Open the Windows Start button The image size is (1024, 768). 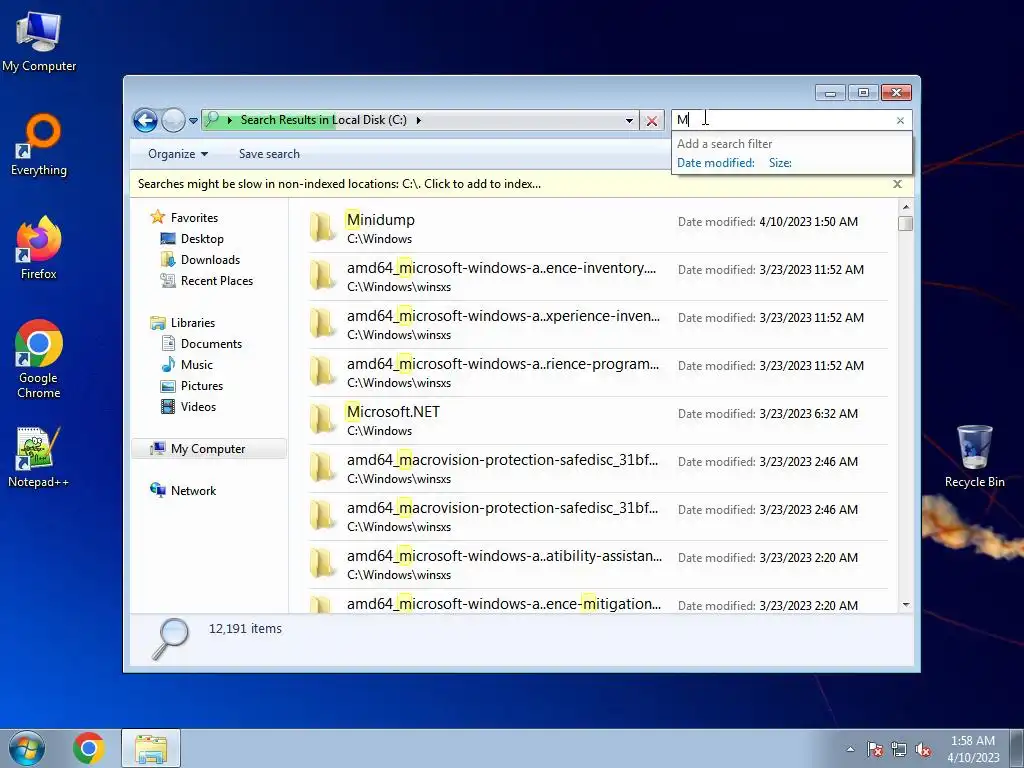coord(27,748)
